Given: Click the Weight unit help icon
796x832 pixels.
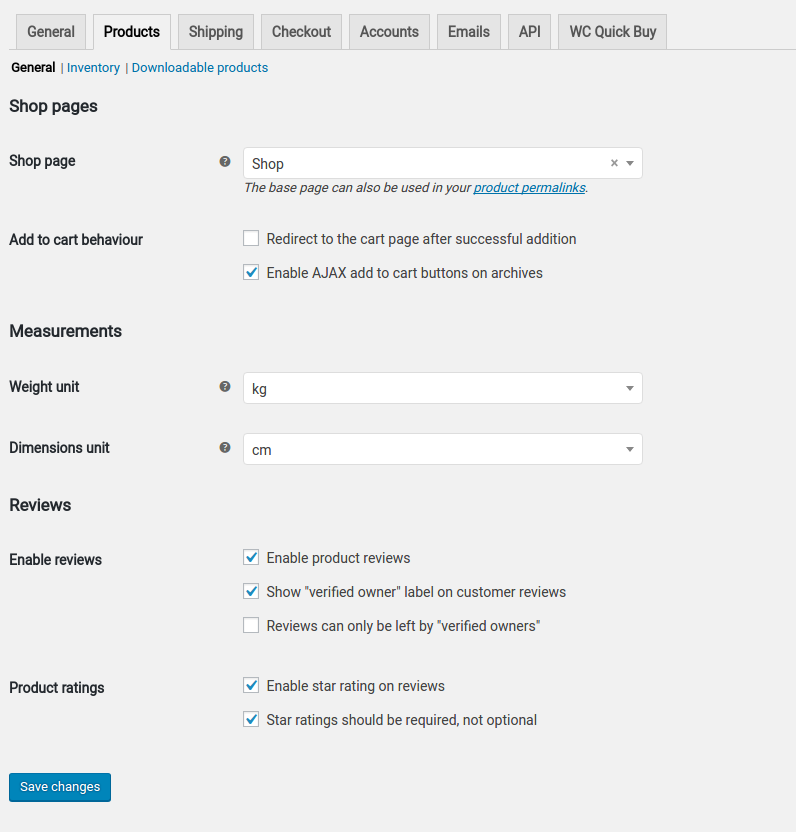Looking at the screenshot, I should (225, 386).
